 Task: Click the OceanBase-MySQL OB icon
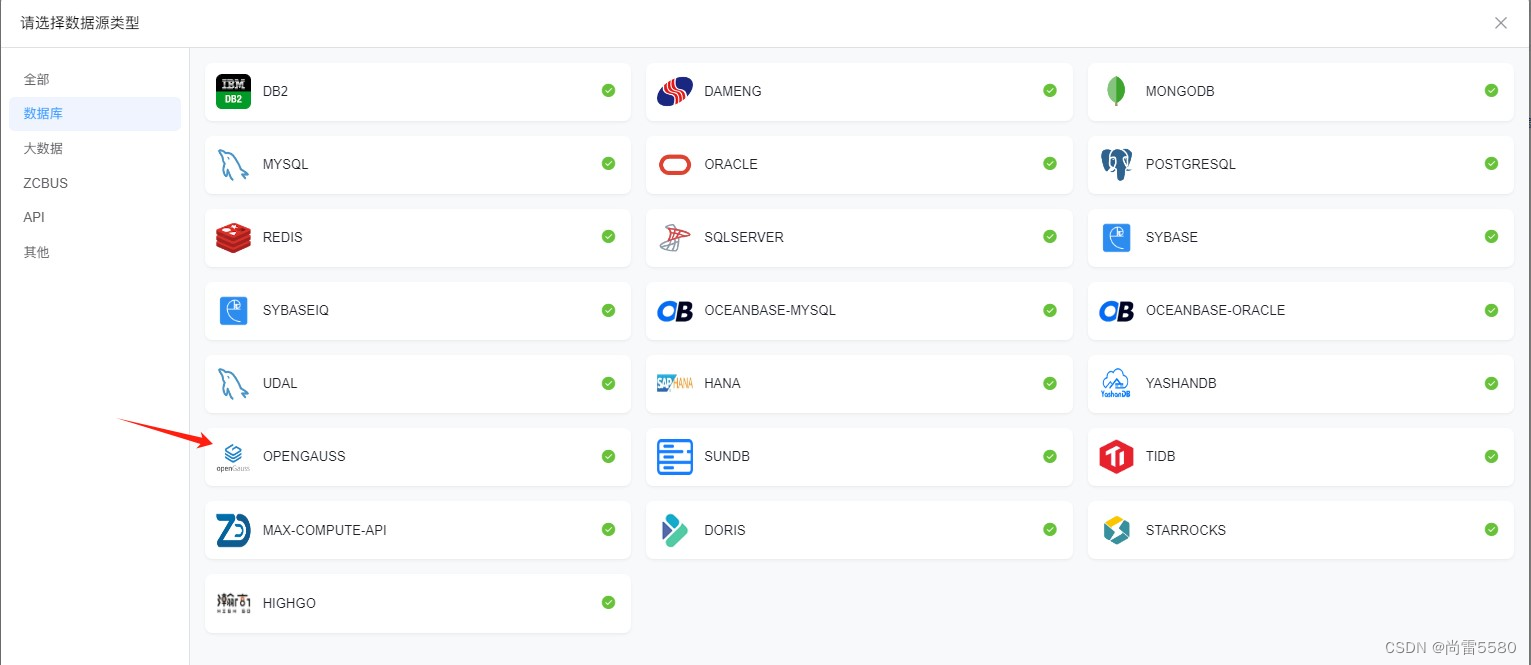(x=675, y=311)
